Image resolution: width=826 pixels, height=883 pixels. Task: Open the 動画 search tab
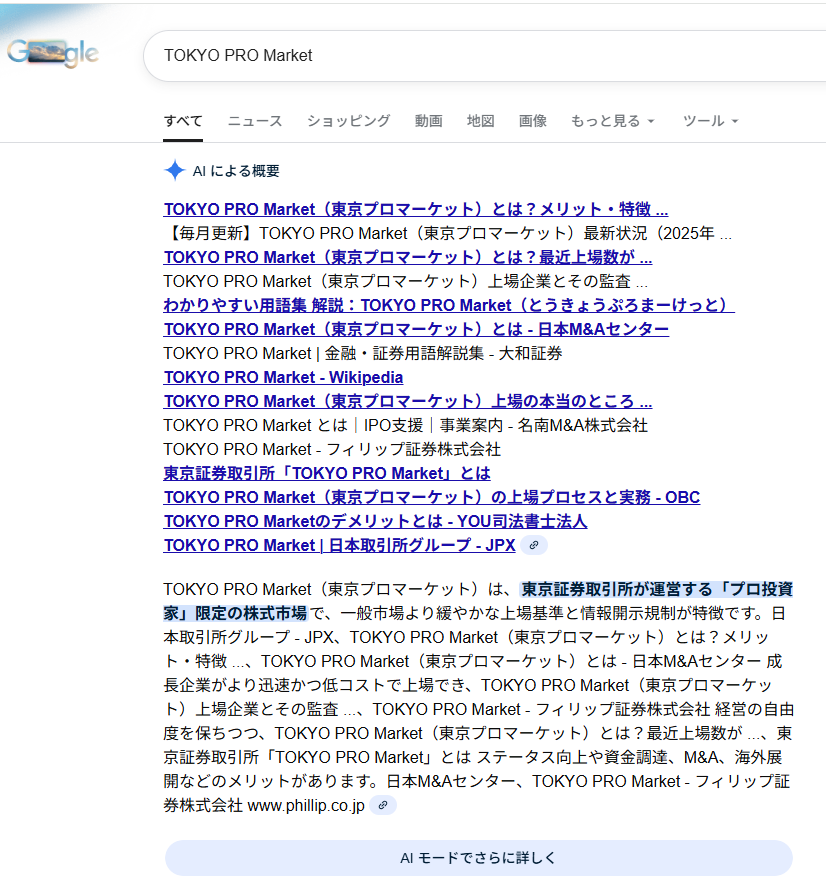tap(428, 121)
